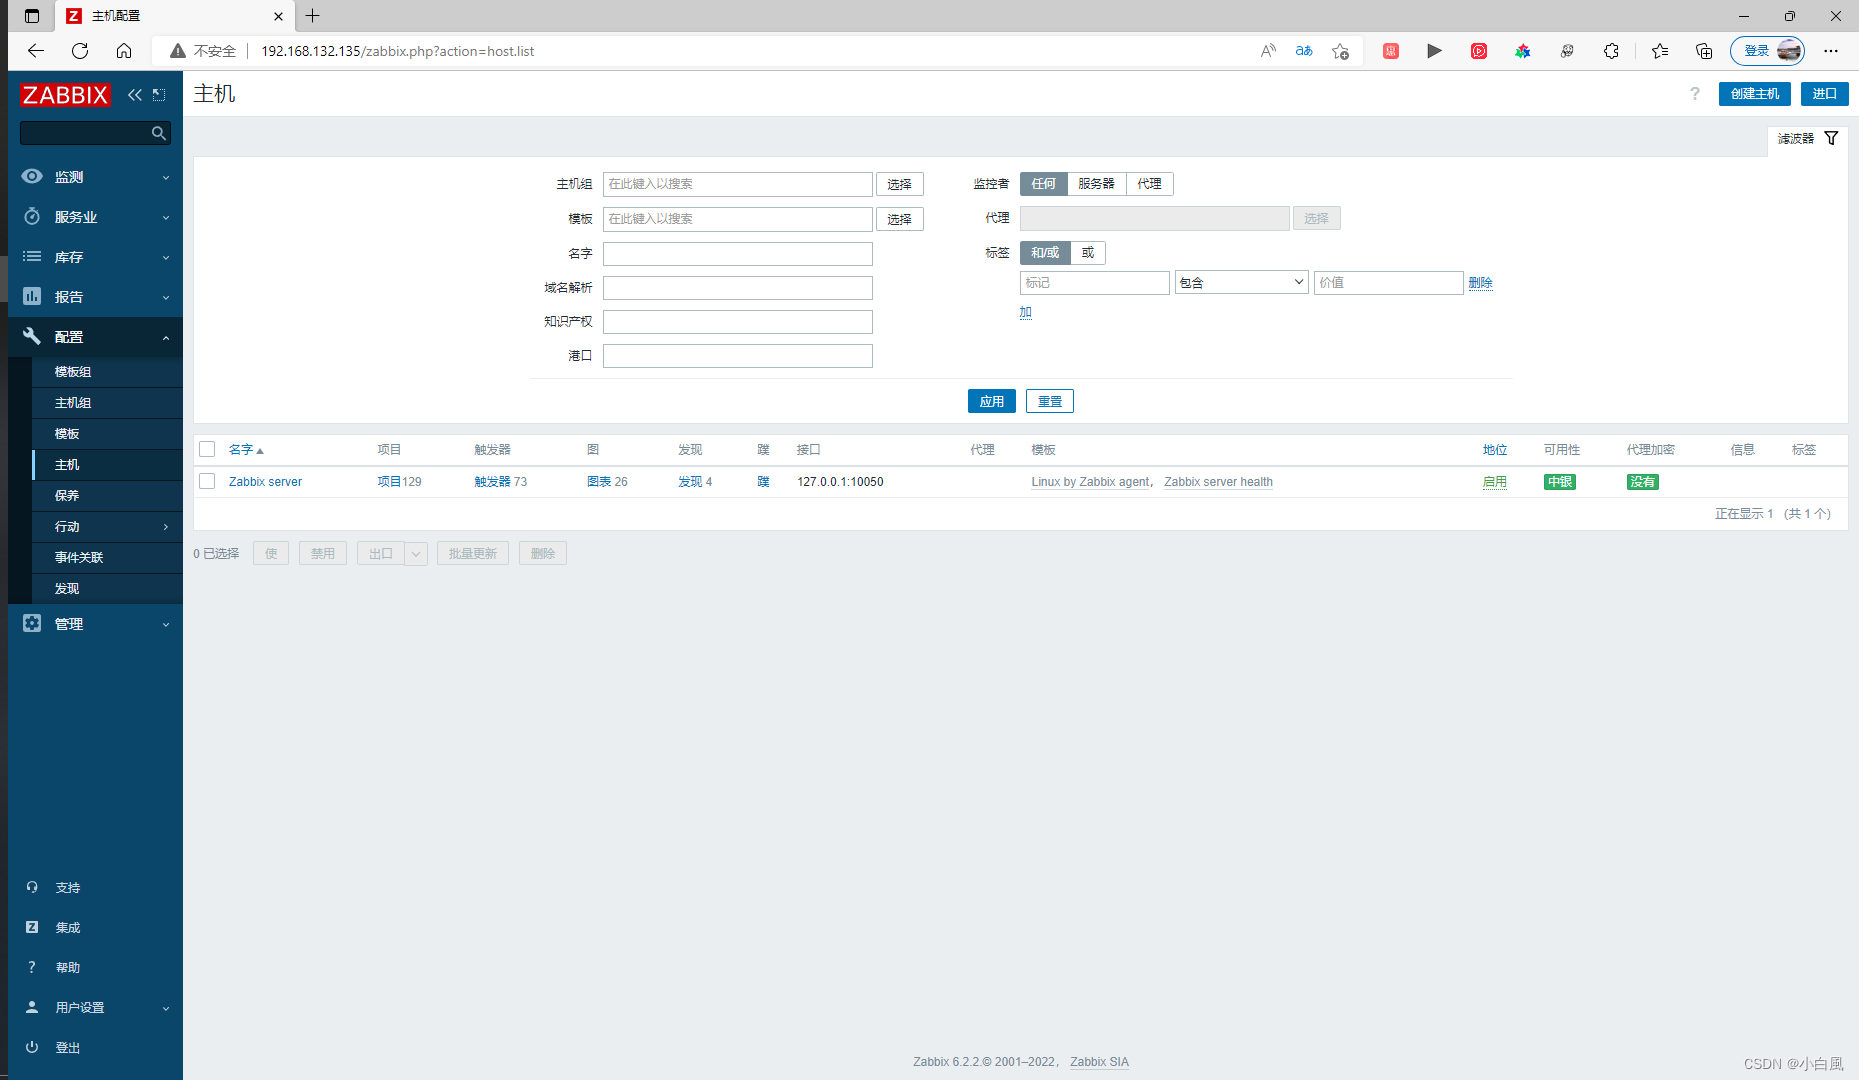Open browser settings ellipsis menu

[x=1831, y=51]
